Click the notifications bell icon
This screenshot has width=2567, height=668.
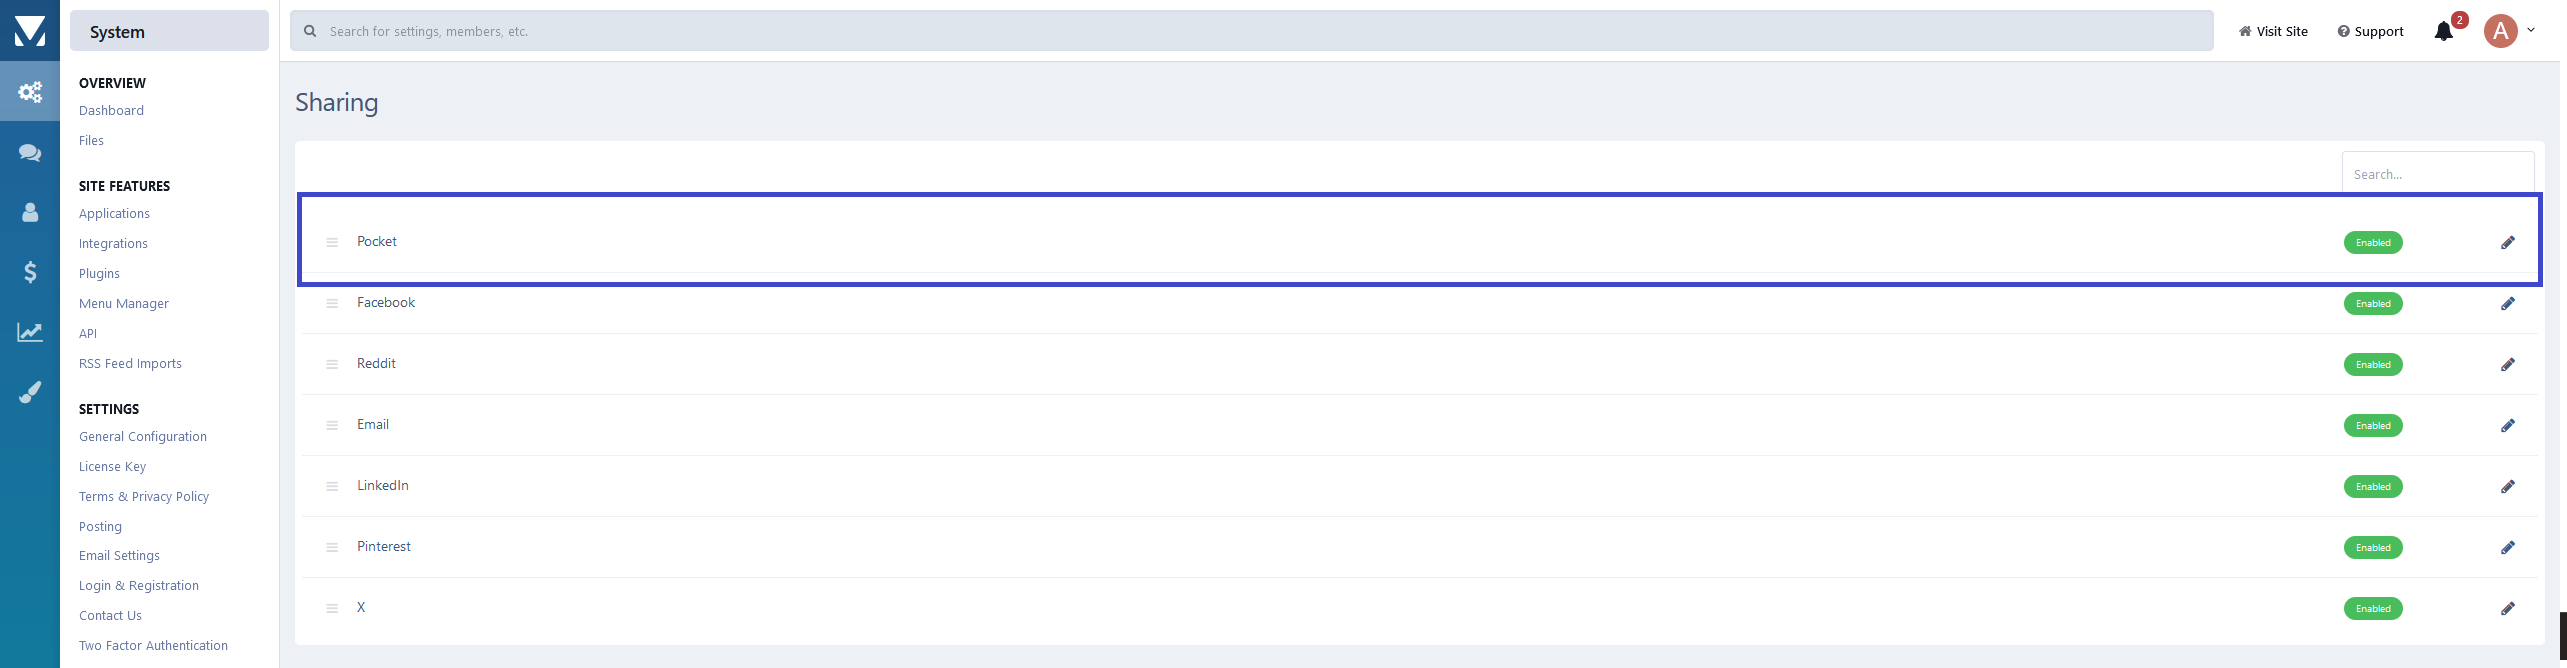pyautogui.click(x=2443, y=31)
